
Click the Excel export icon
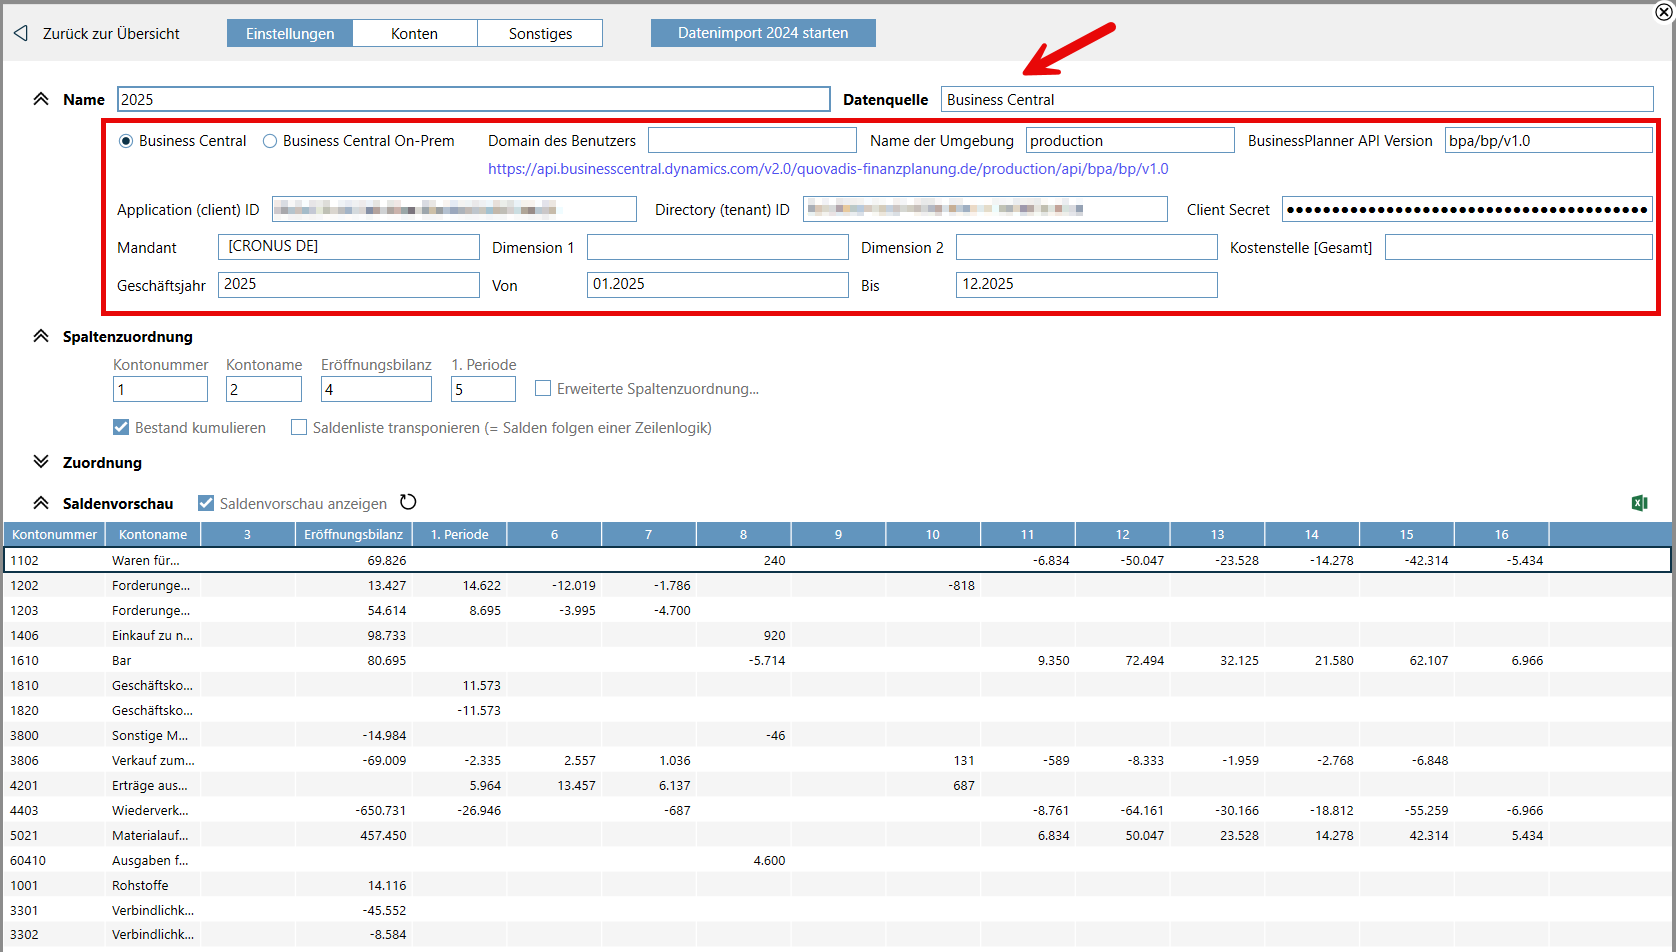point(1639,503)
